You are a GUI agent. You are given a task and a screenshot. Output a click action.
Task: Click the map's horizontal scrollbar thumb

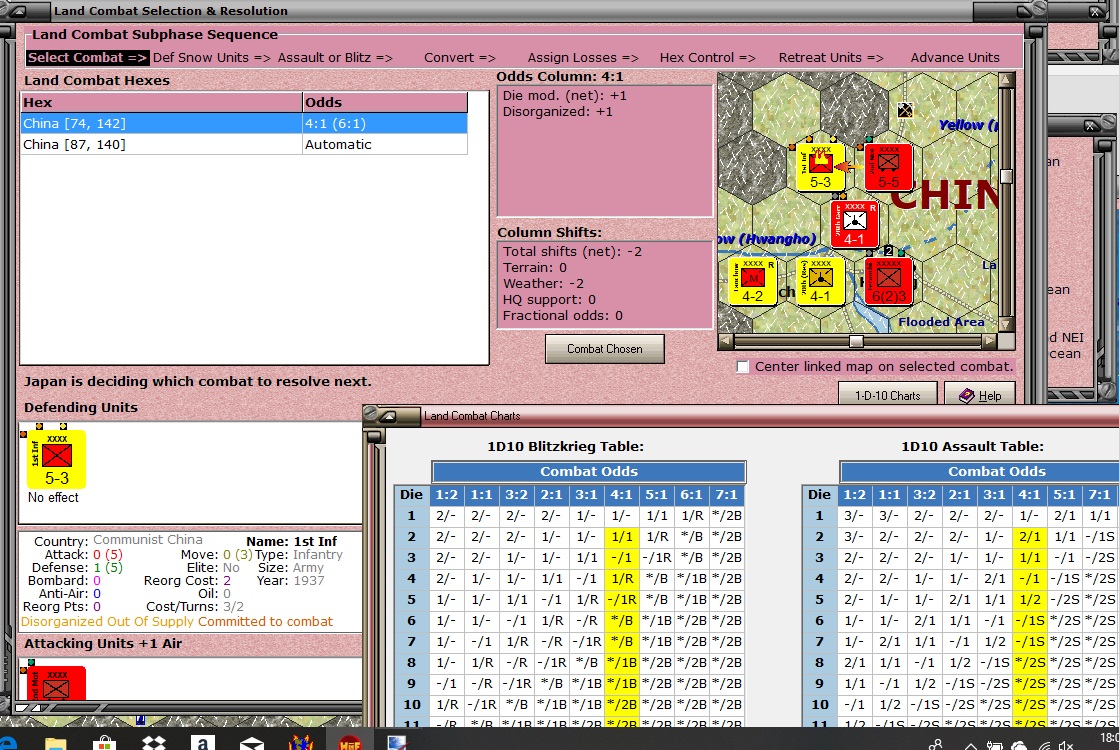856,341
